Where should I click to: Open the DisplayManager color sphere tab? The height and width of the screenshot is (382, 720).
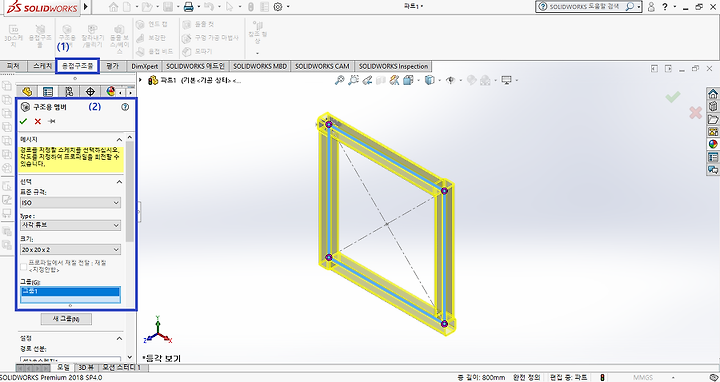coord(110,91)
